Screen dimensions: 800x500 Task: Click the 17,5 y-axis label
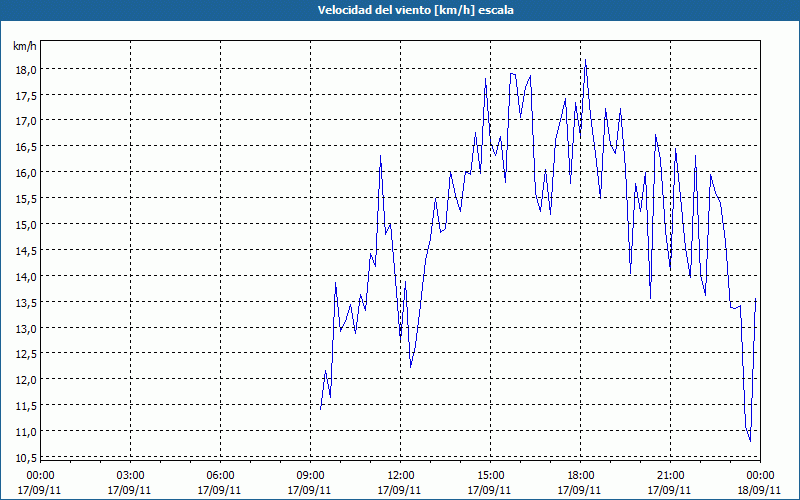(x=26, y=95)
